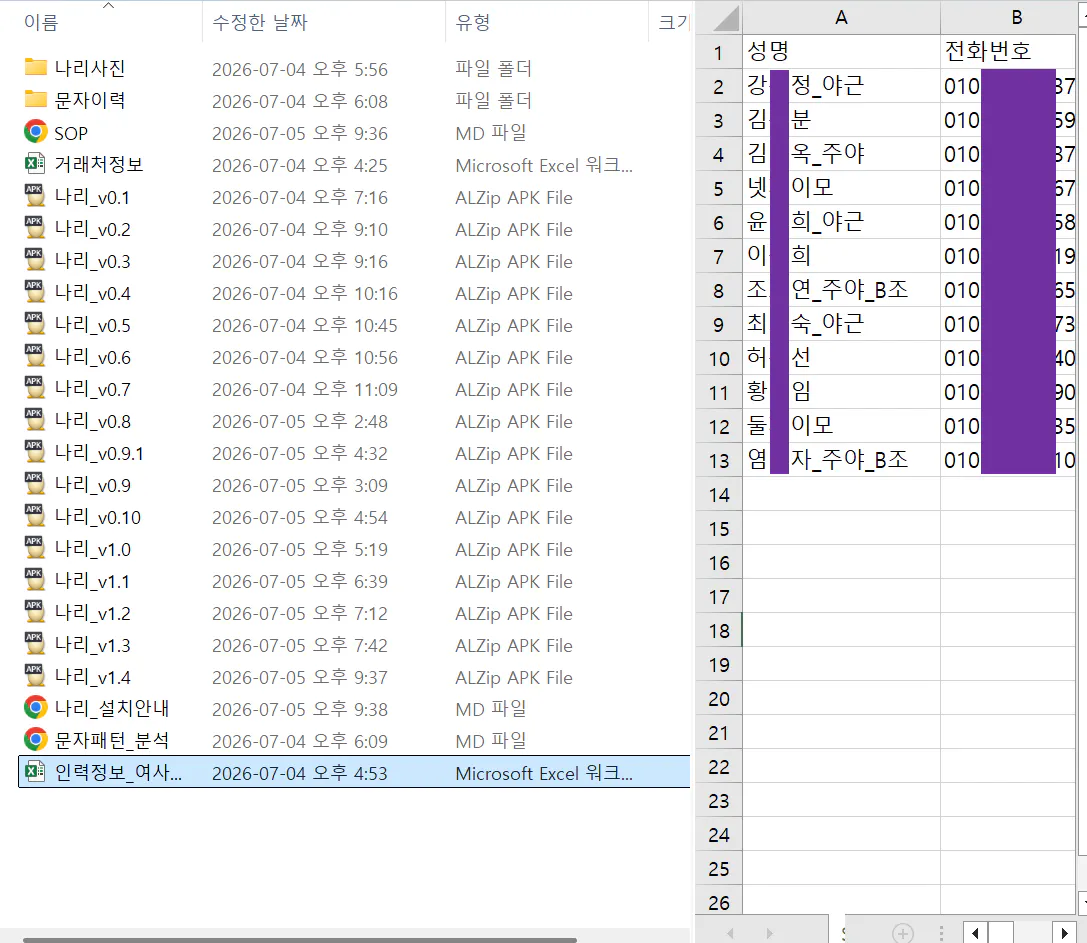Click the APK icon of 나리_v1.4

pyautogui.click(x=35, y=675)
